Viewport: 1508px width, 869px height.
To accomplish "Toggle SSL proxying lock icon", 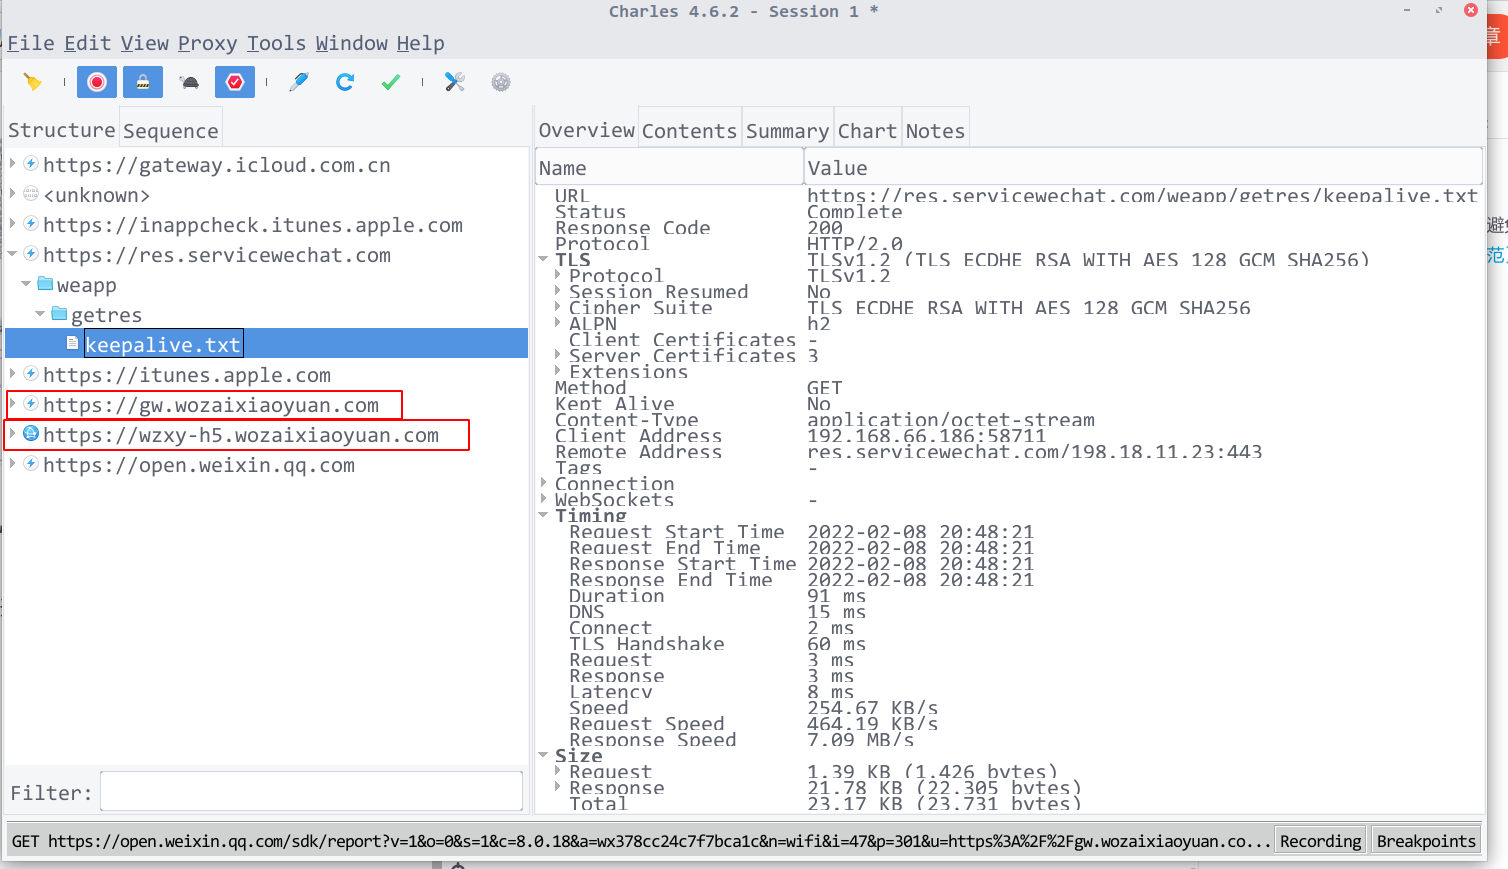I will click(143, 82).
